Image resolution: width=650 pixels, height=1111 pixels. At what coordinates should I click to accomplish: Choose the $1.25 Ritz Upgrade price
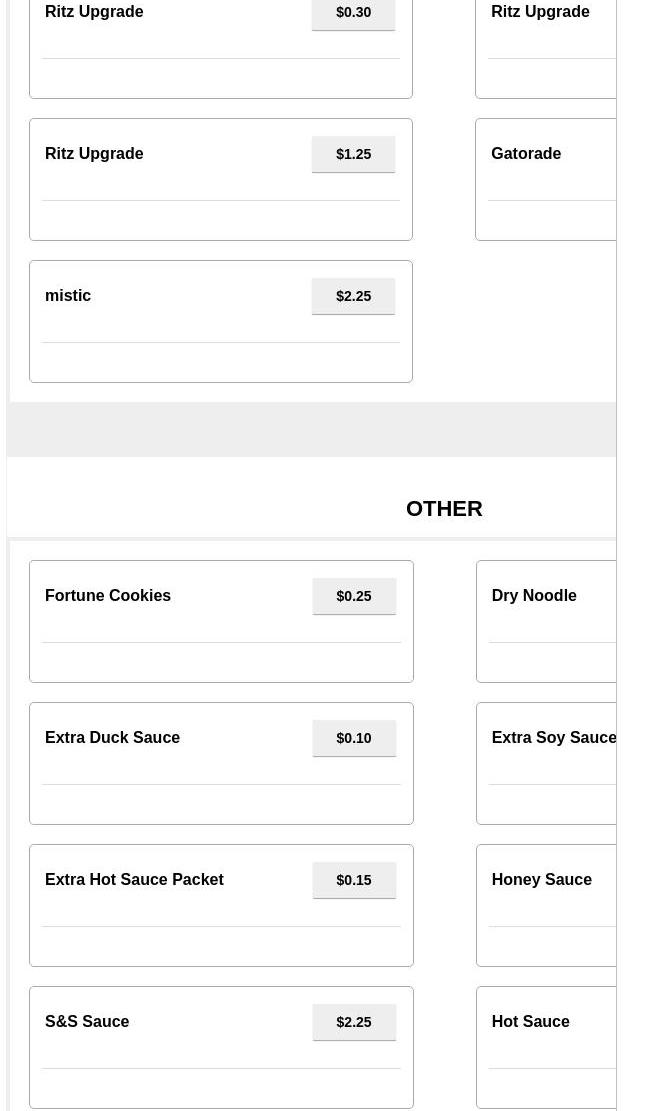click(353, 154)
